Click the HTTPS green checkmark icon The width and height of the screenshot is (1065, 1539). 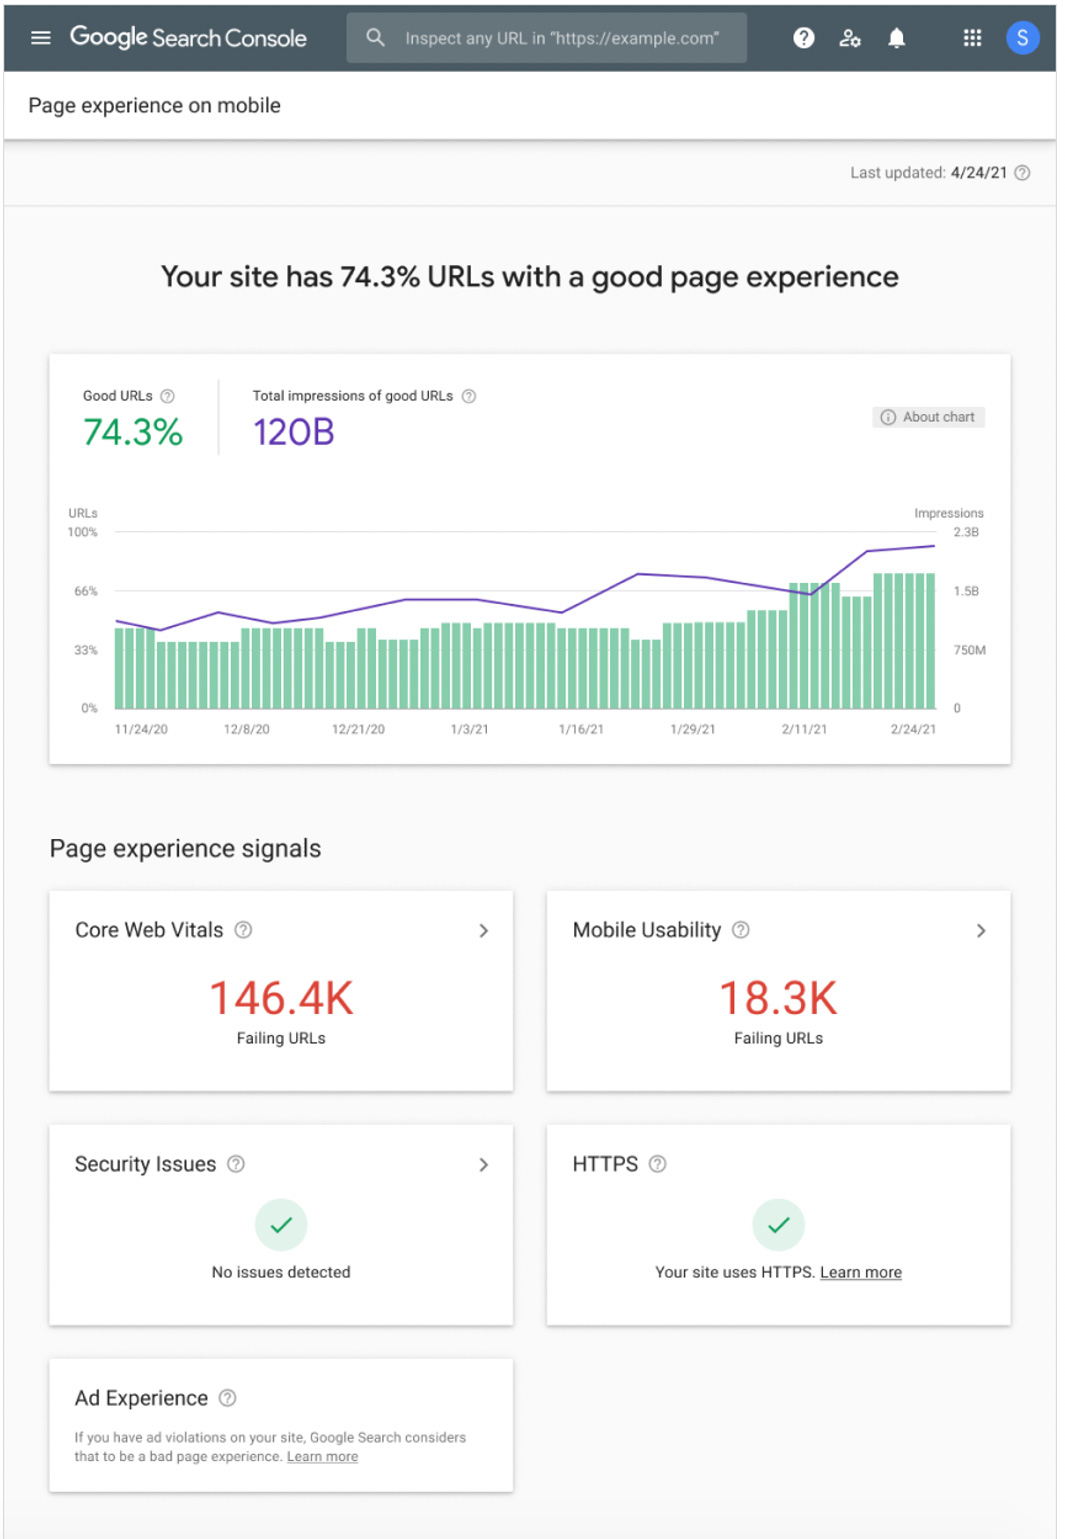(x=779, y=1224)
